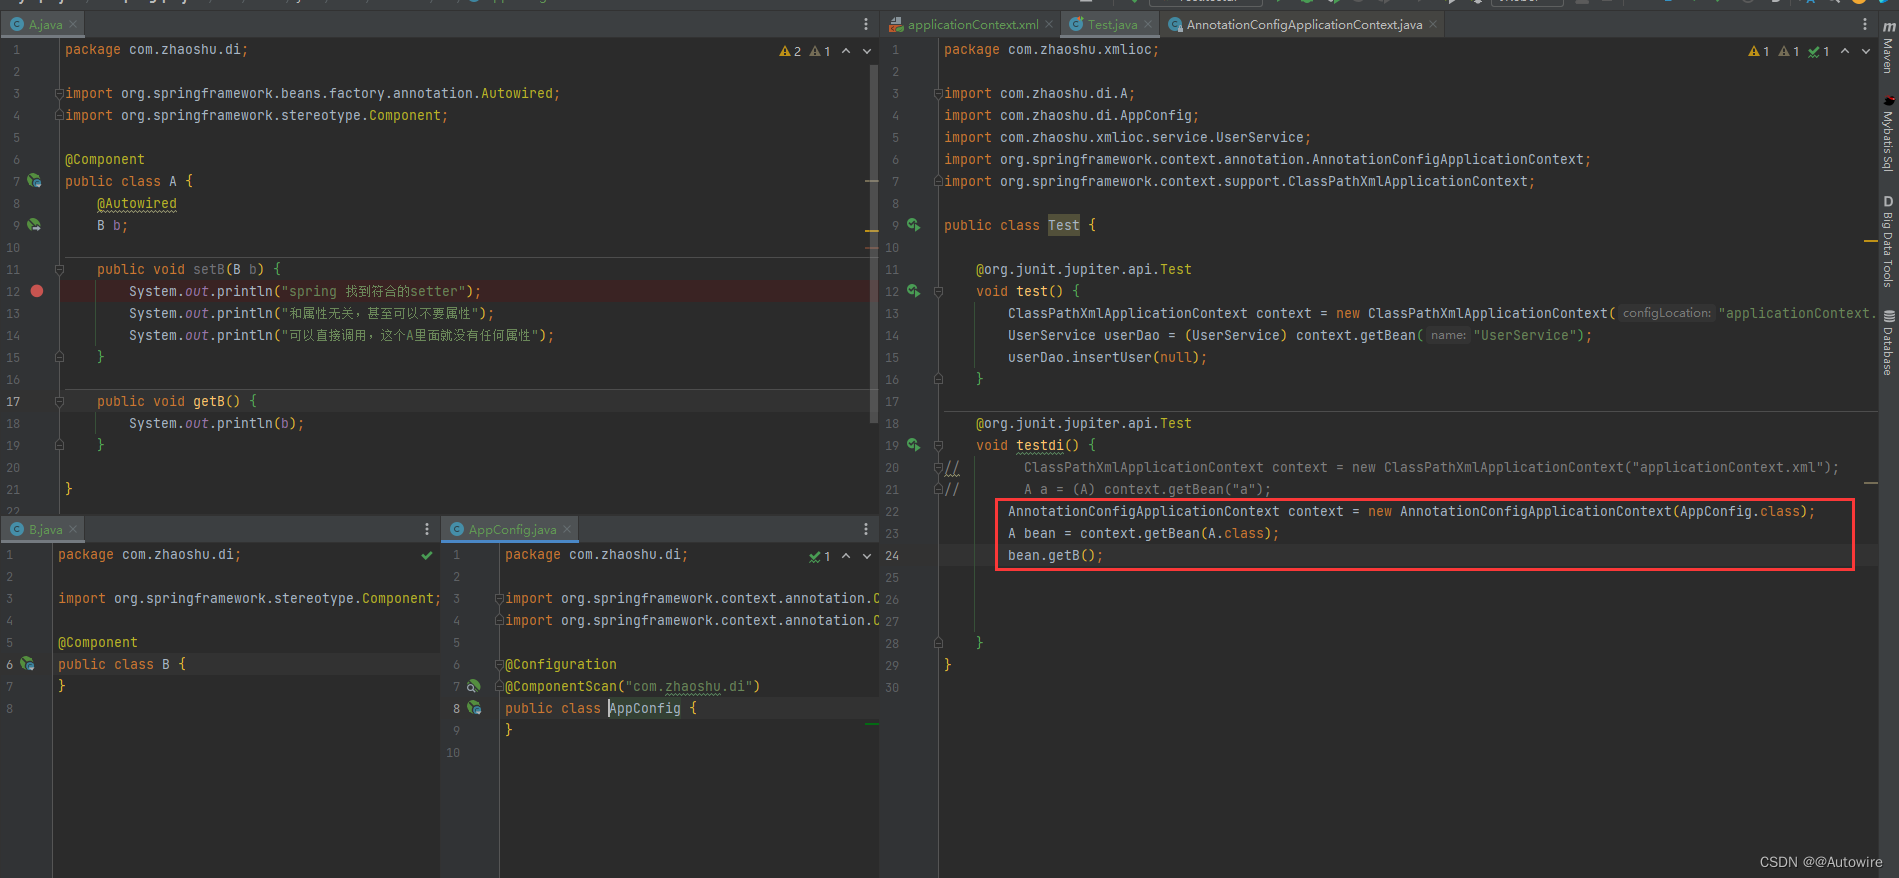This screenshot has width=1899, height=878.
Task: Click run gutter icon beside class Test
Action: [x=913, y=225]
